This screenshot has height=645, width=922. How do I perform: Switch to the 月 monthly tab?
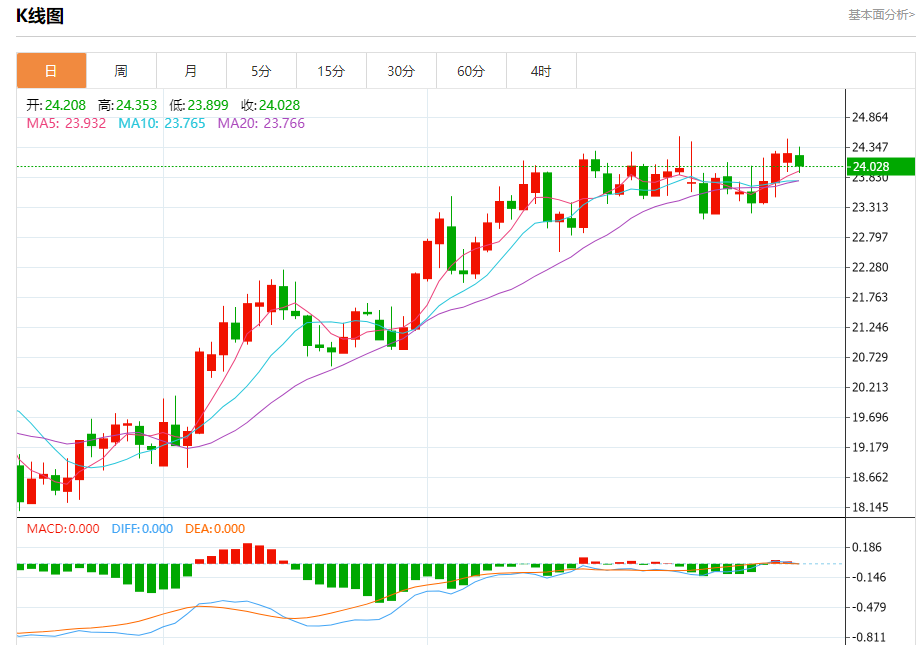(191, 71)
